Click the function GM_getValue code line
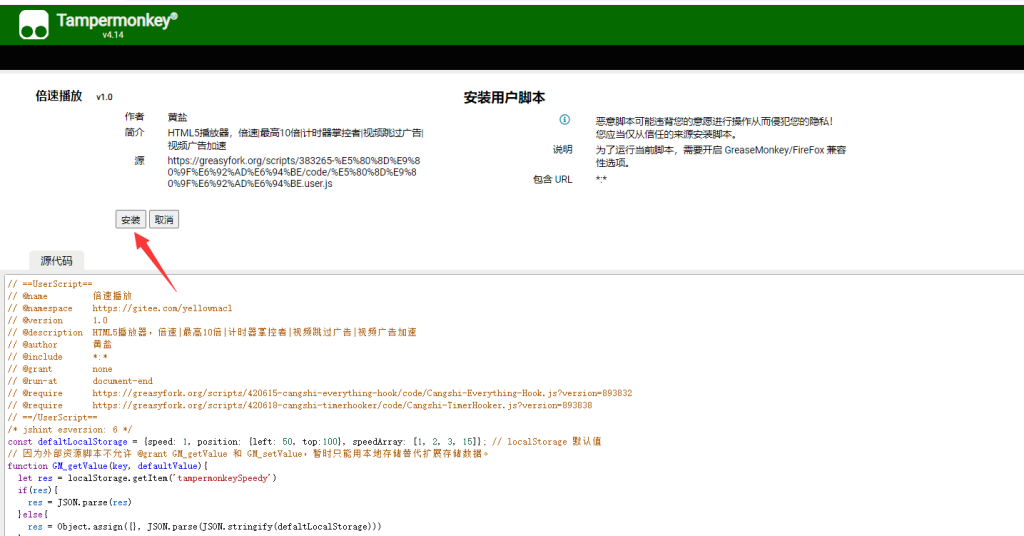Image resolution: width=1024 pixels, height=536 pixels. [x=108, y=466]
